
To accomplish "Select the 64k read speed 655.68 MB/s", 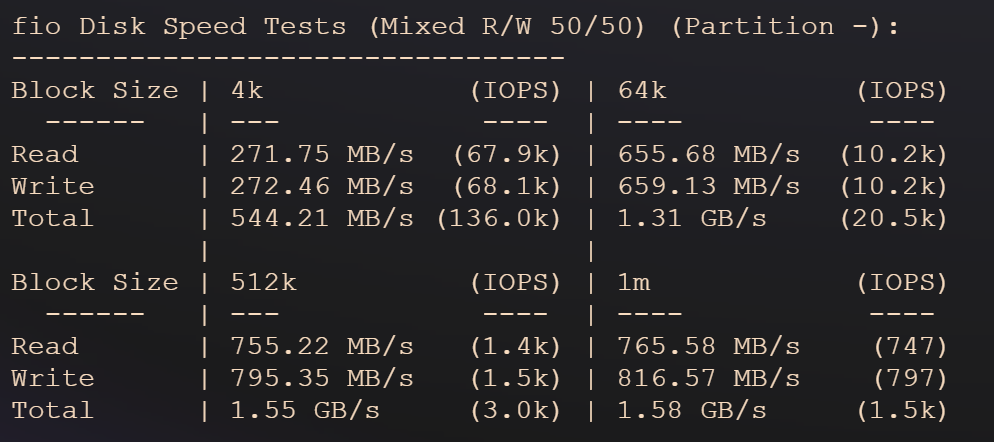I will tap(709, 154).
